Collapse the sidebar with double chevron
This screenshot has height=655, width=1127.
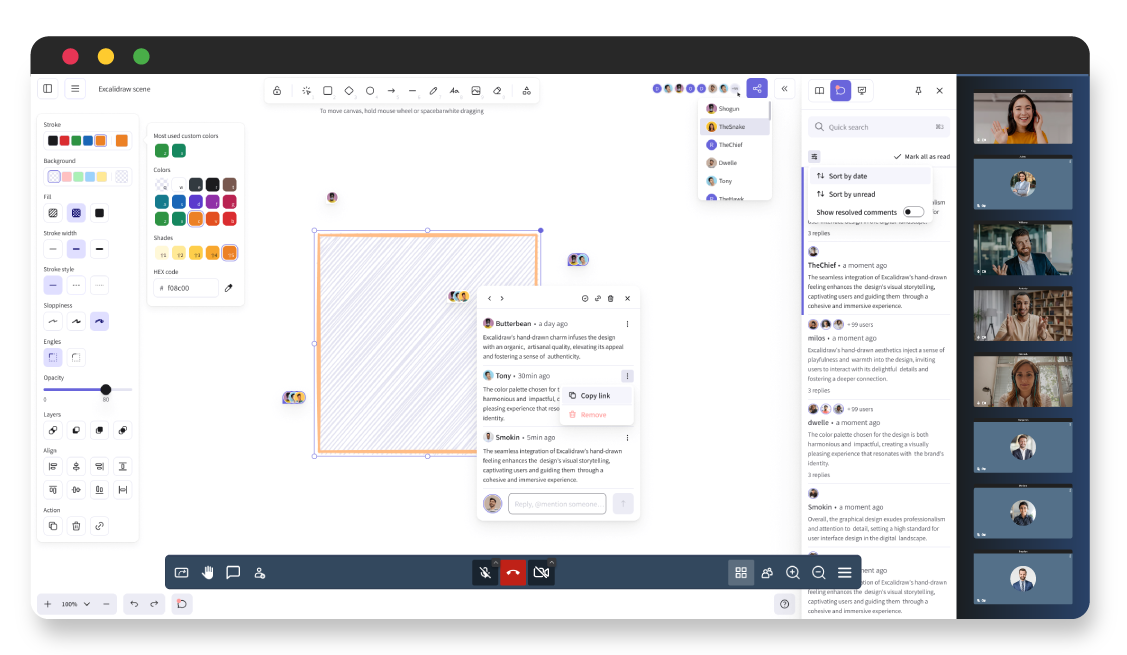coord(785,89)
